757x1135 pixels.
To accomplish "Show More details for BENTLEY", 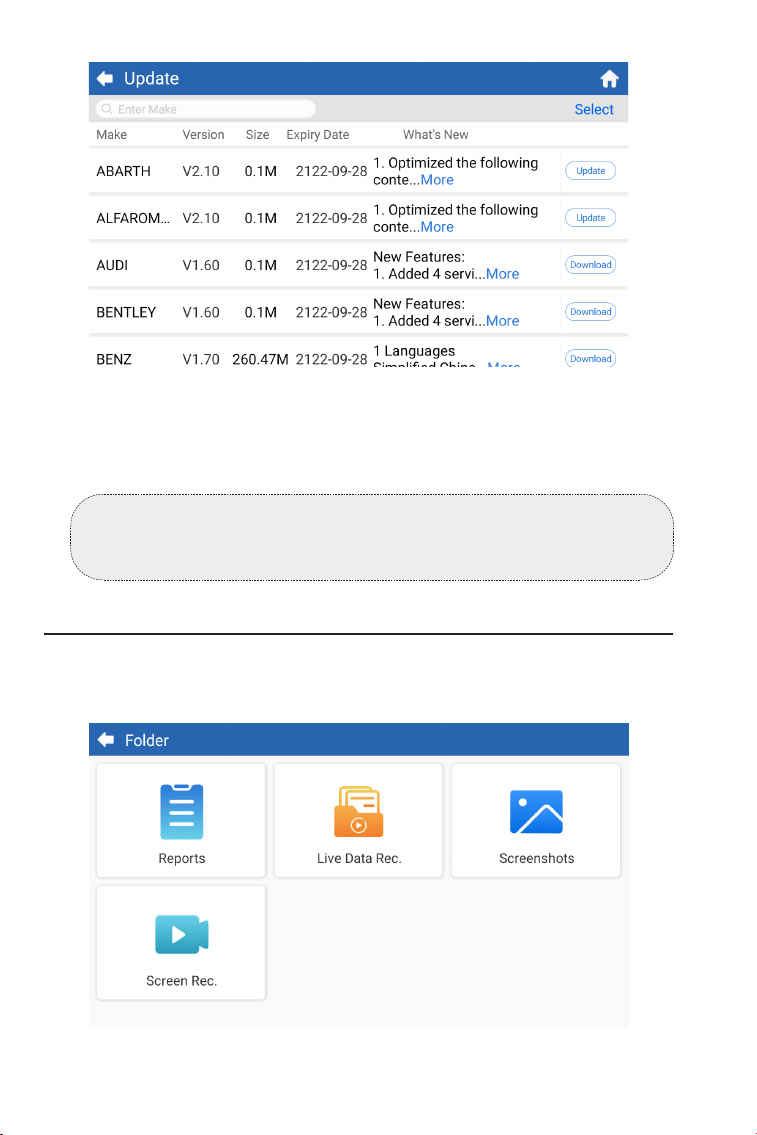I will pyautogui.click(x=502, y=321).
